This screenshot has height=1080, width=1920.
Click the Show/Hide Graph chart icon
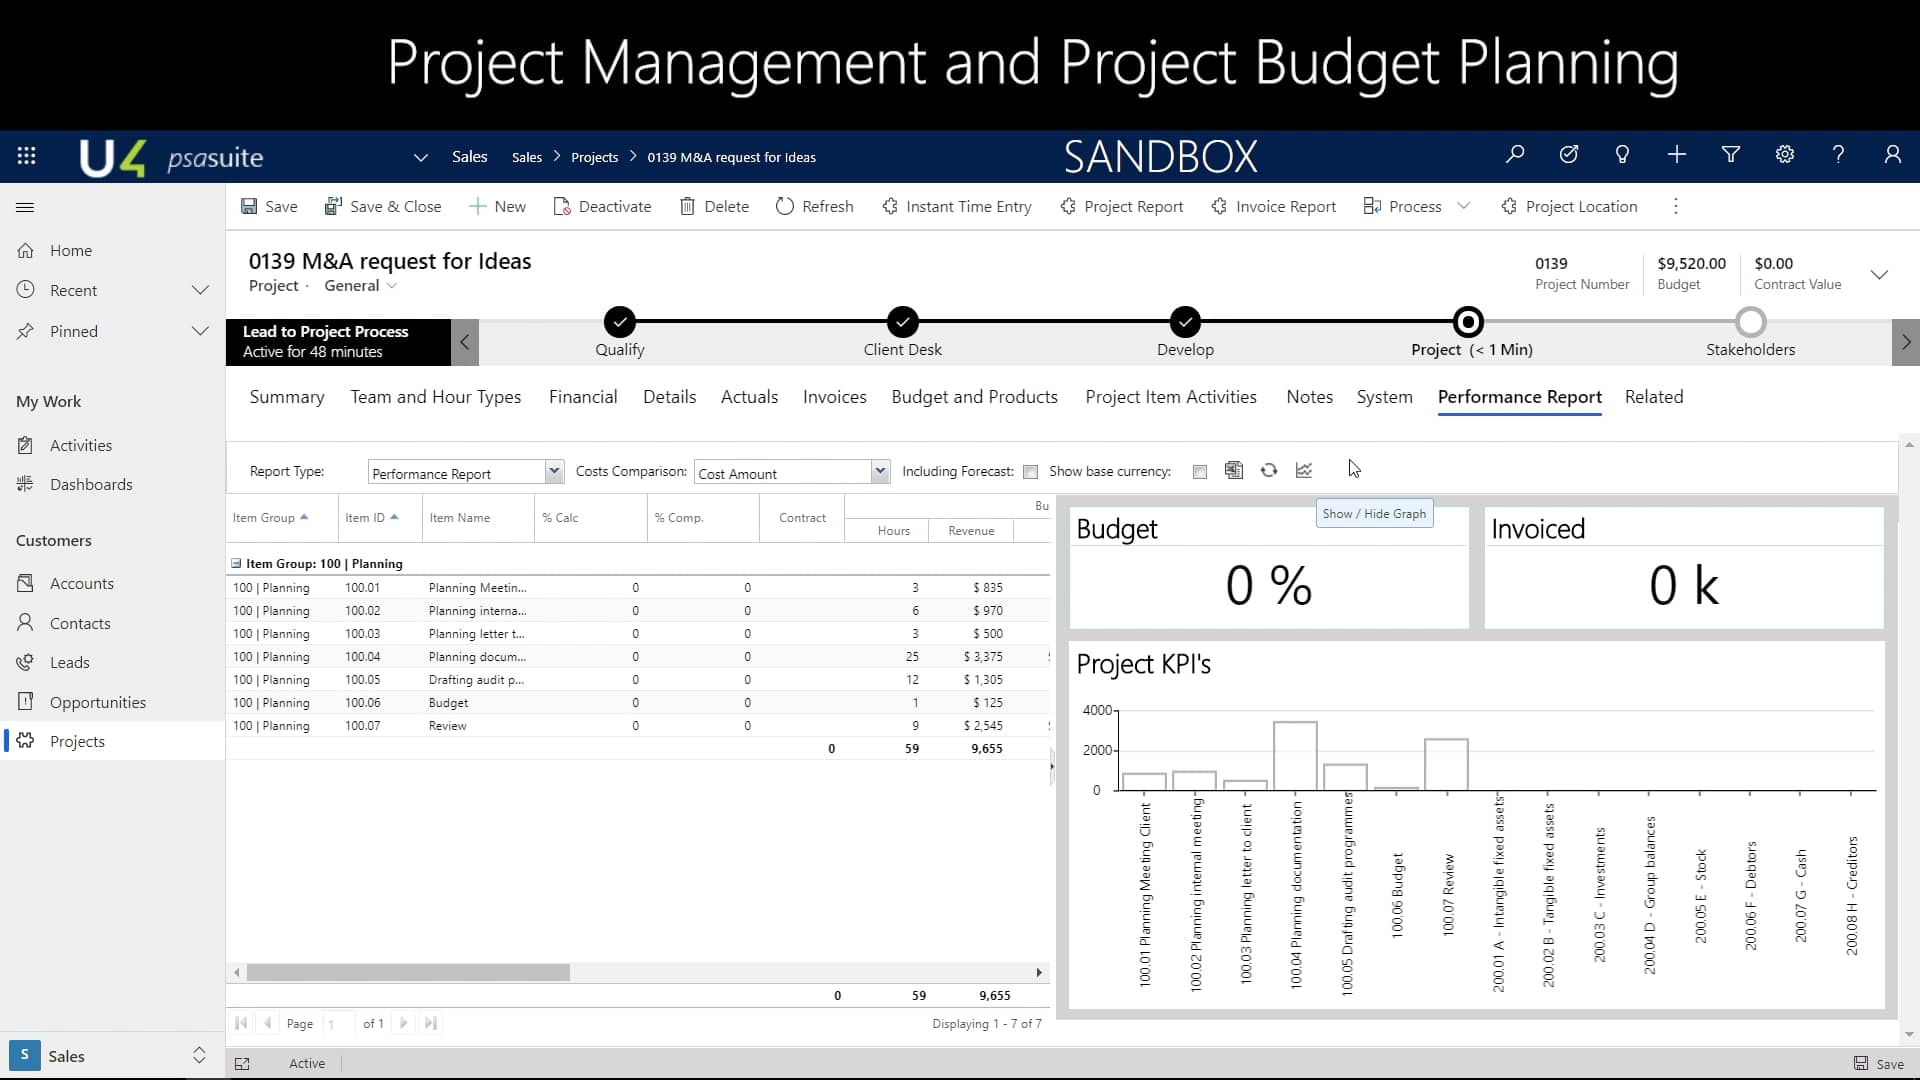[1304, 470]
